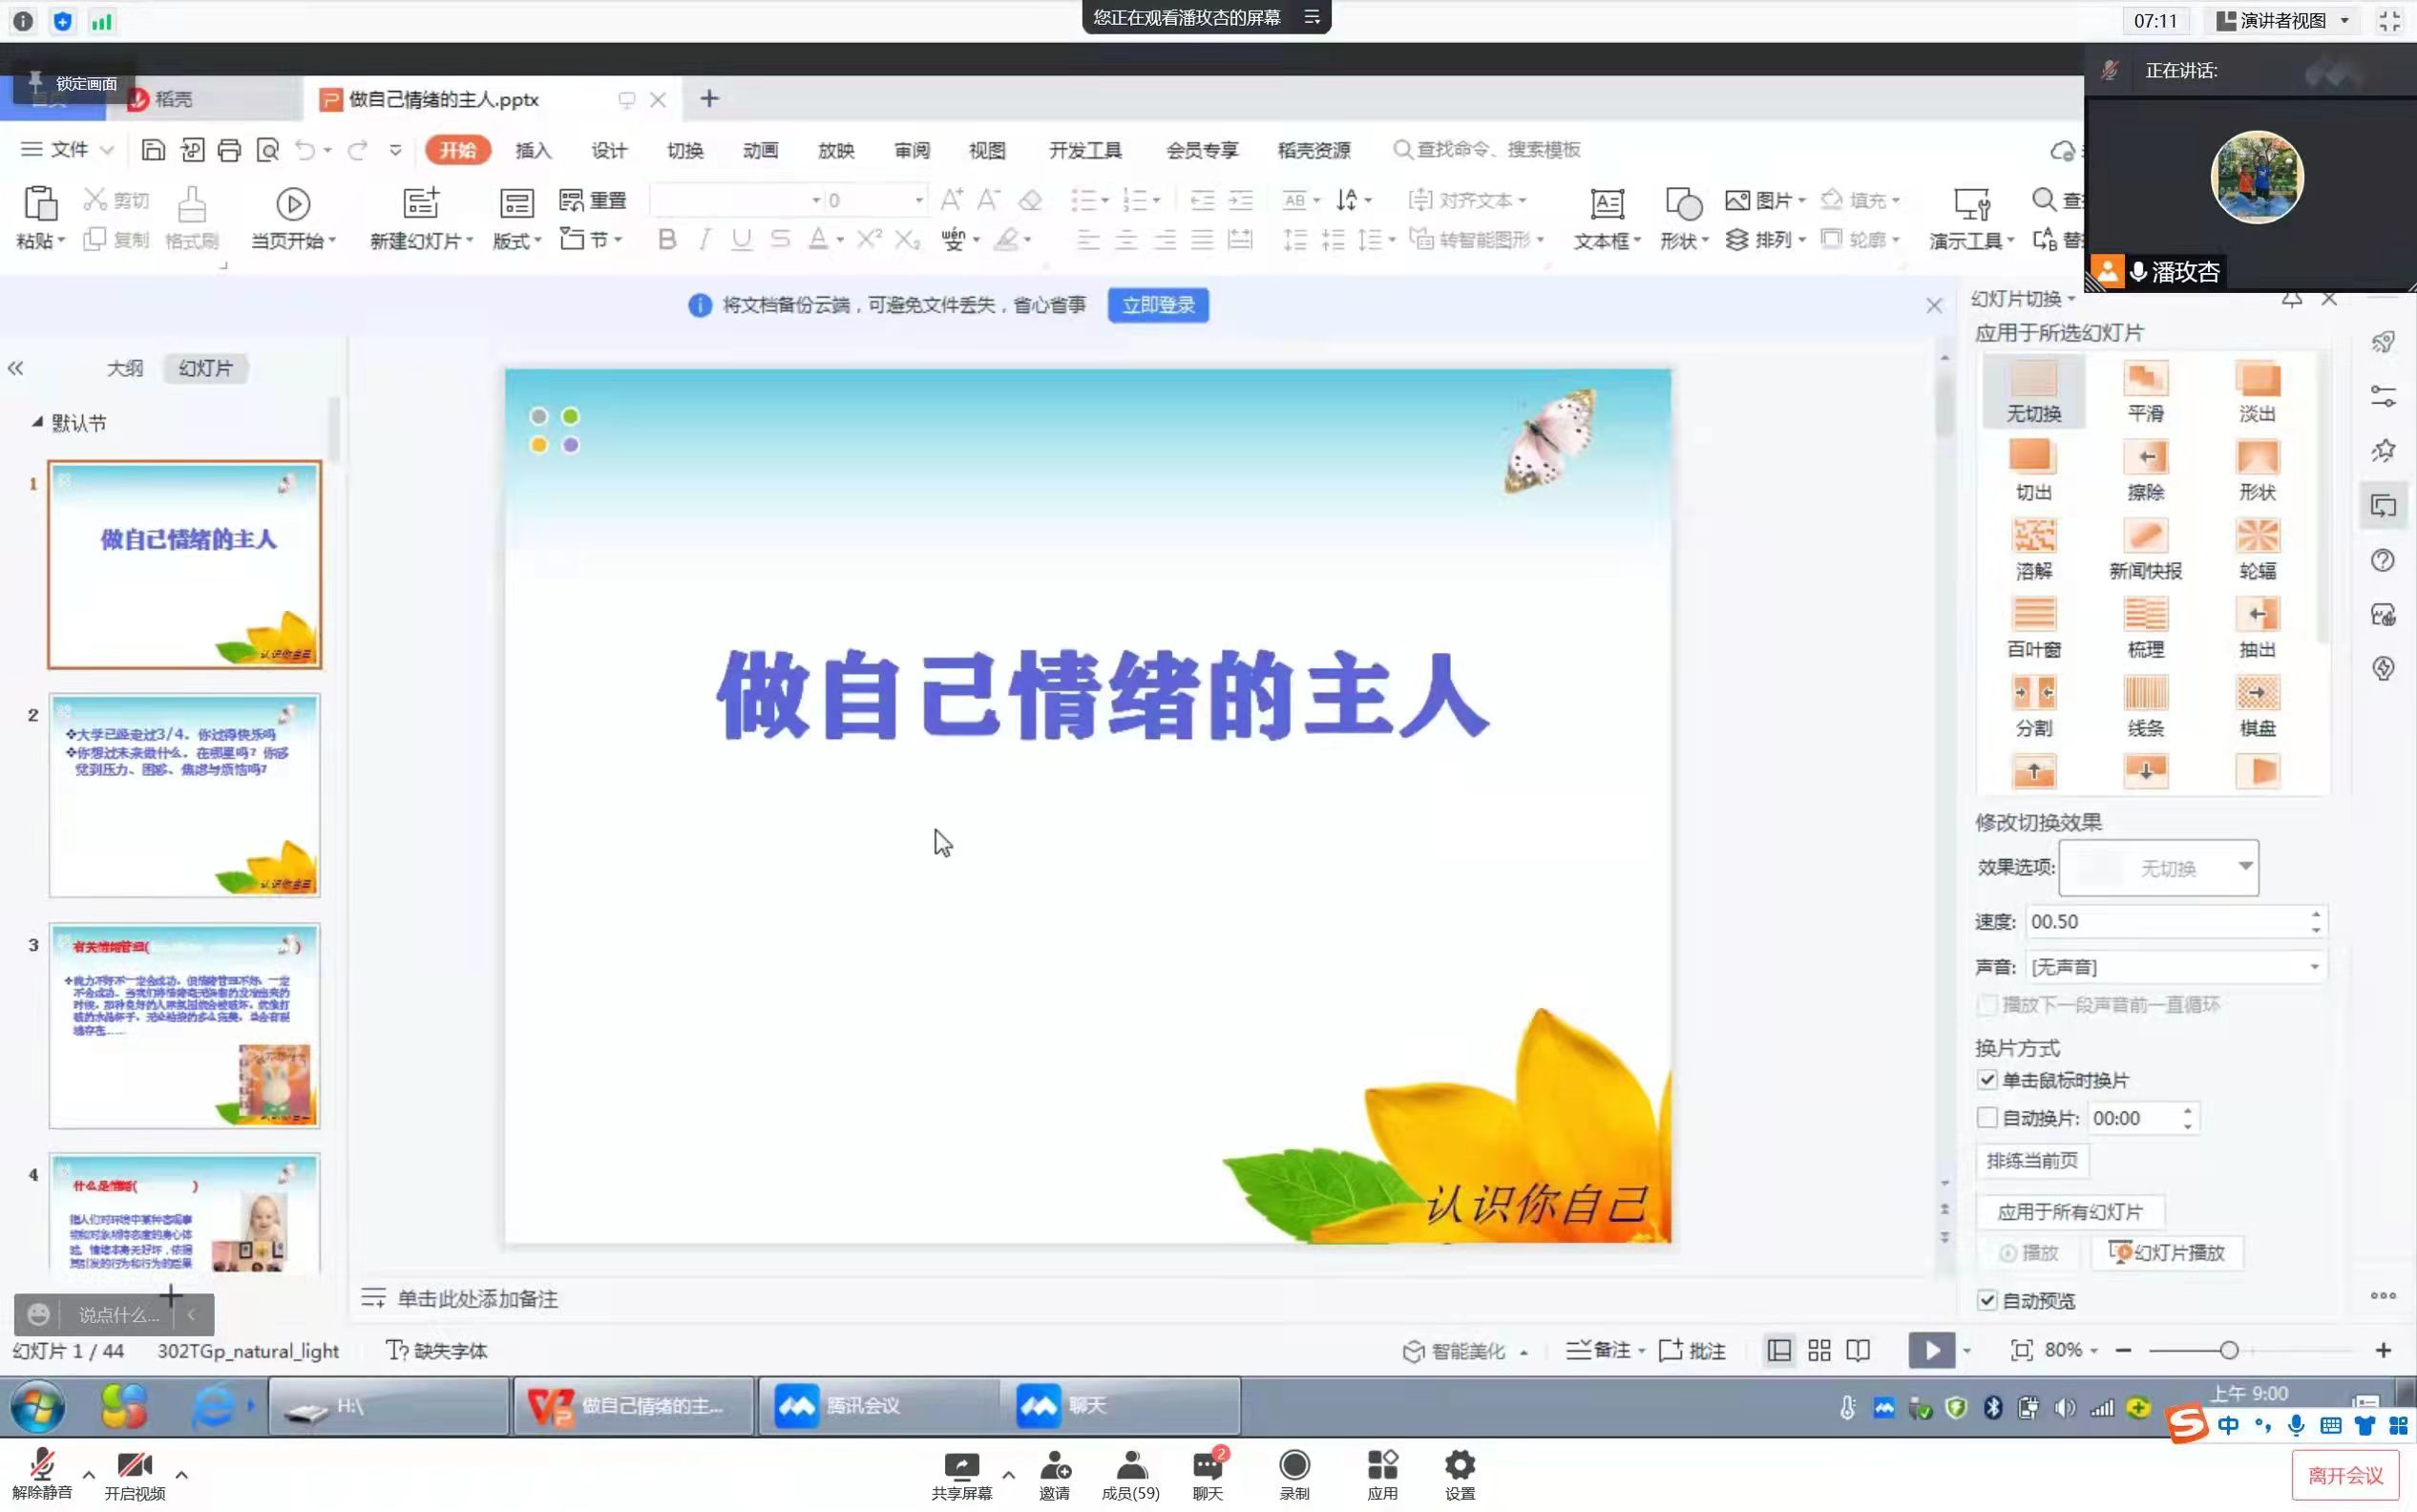Screen dimensions: 2417x1512
Task: Uncheck the auto preview (自动预览) checkbox
Action: (x=1987, y=1300)
